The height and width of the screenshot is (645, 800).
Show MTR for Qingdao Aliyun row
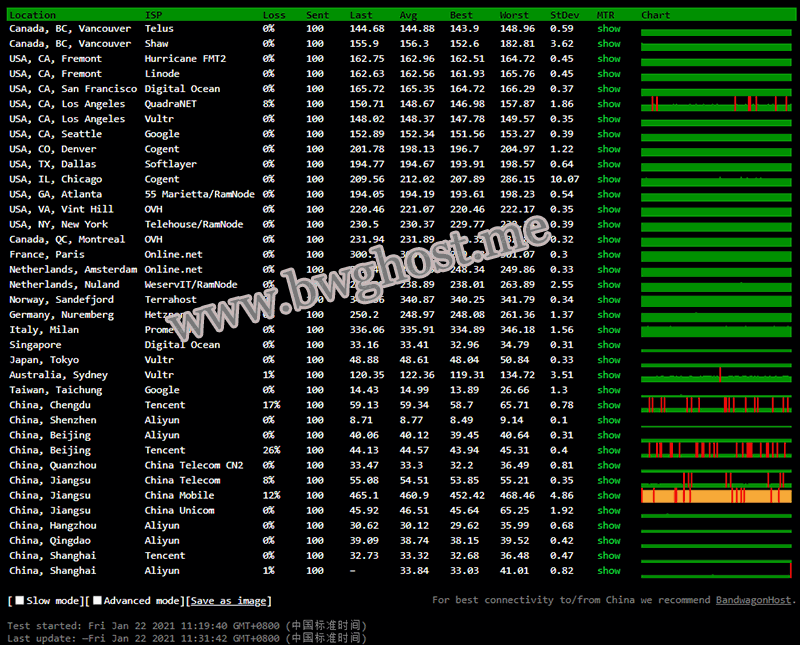[609, 541]
